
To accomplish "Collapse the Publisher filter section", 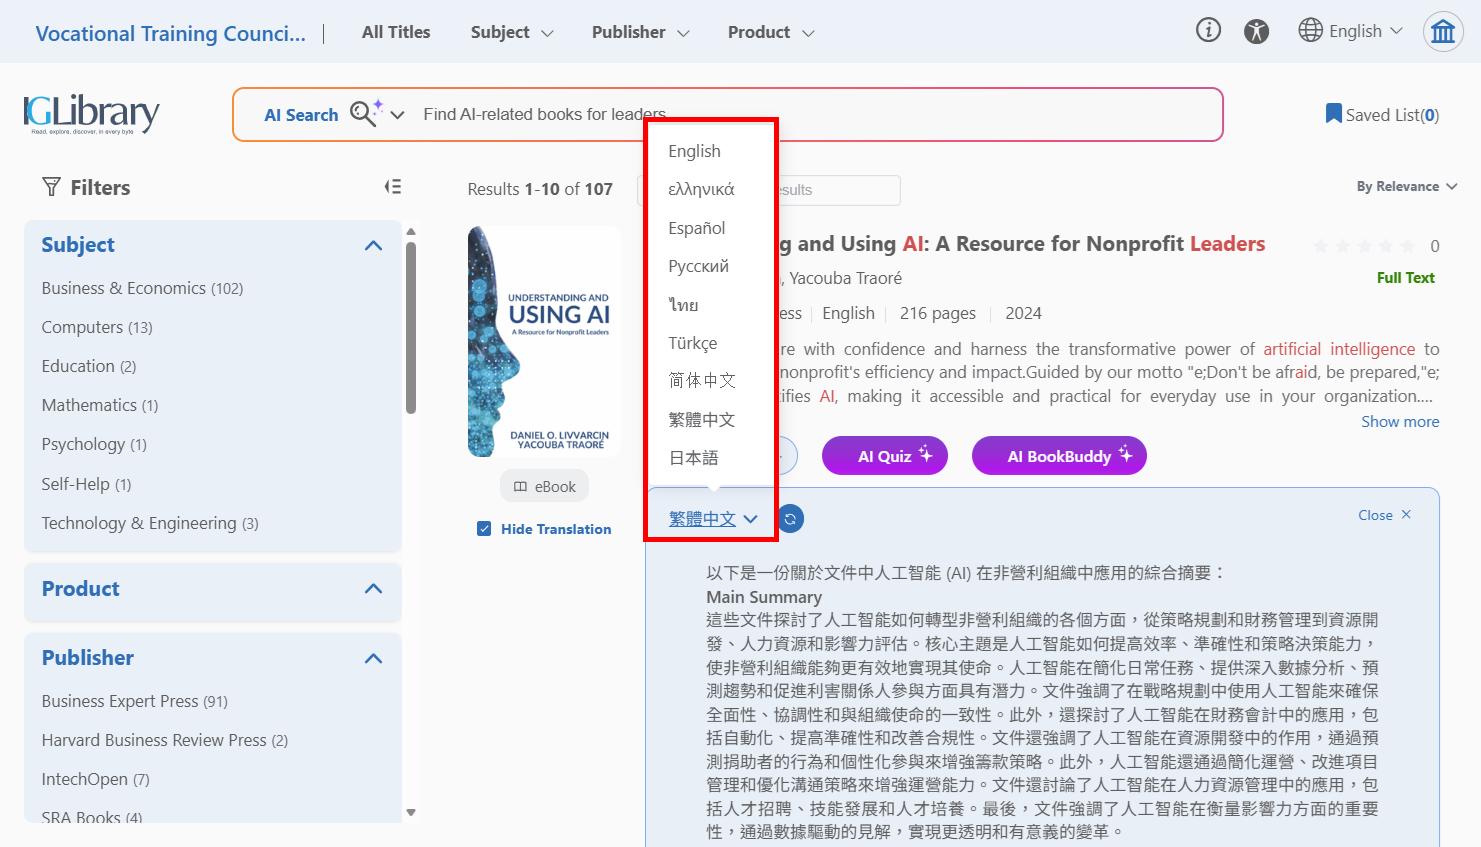I will 374,658.
